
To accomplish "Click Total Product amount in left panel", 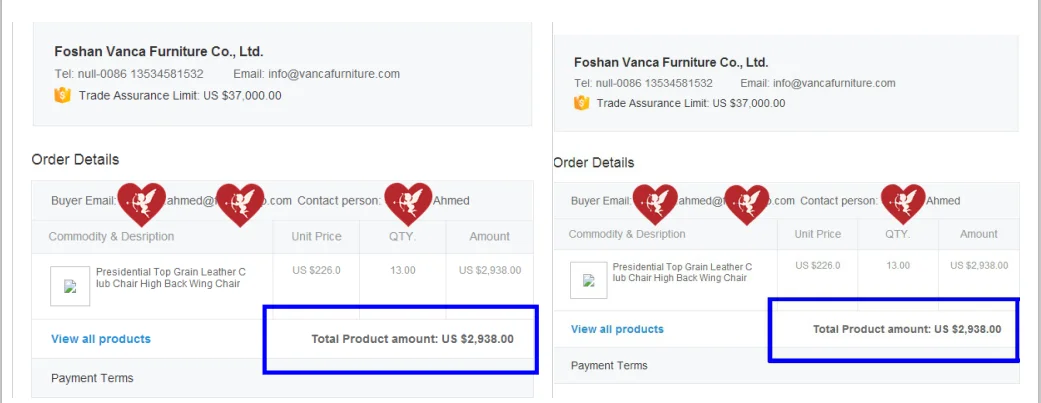I will pyautogui.click(x=412, y=339).
